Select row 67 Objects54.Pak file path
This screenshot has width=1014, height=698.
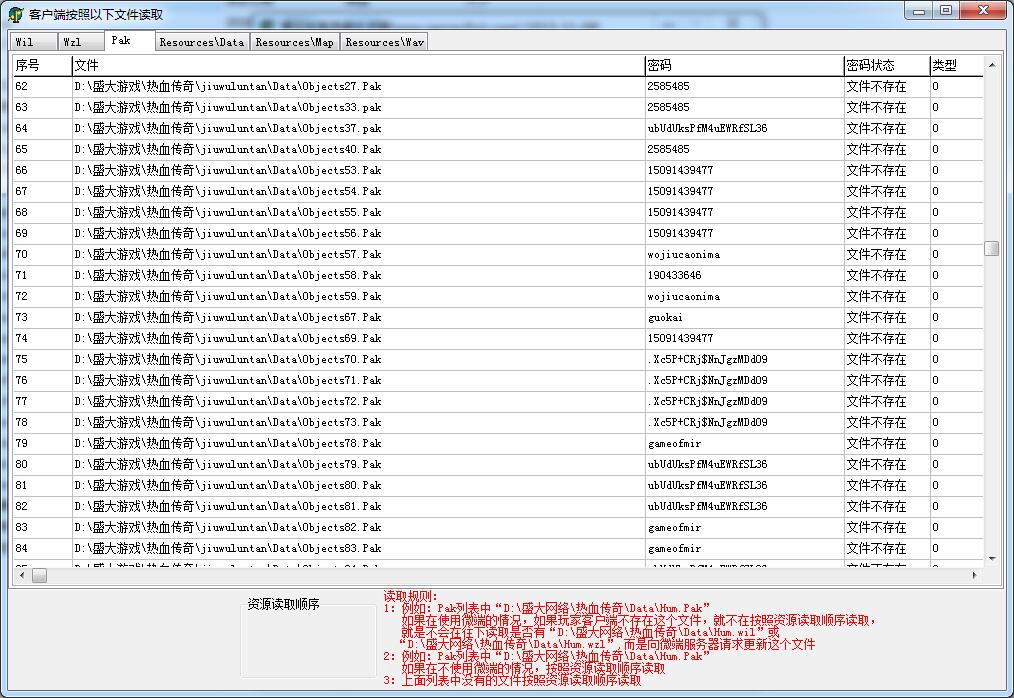tap(228, 191)
